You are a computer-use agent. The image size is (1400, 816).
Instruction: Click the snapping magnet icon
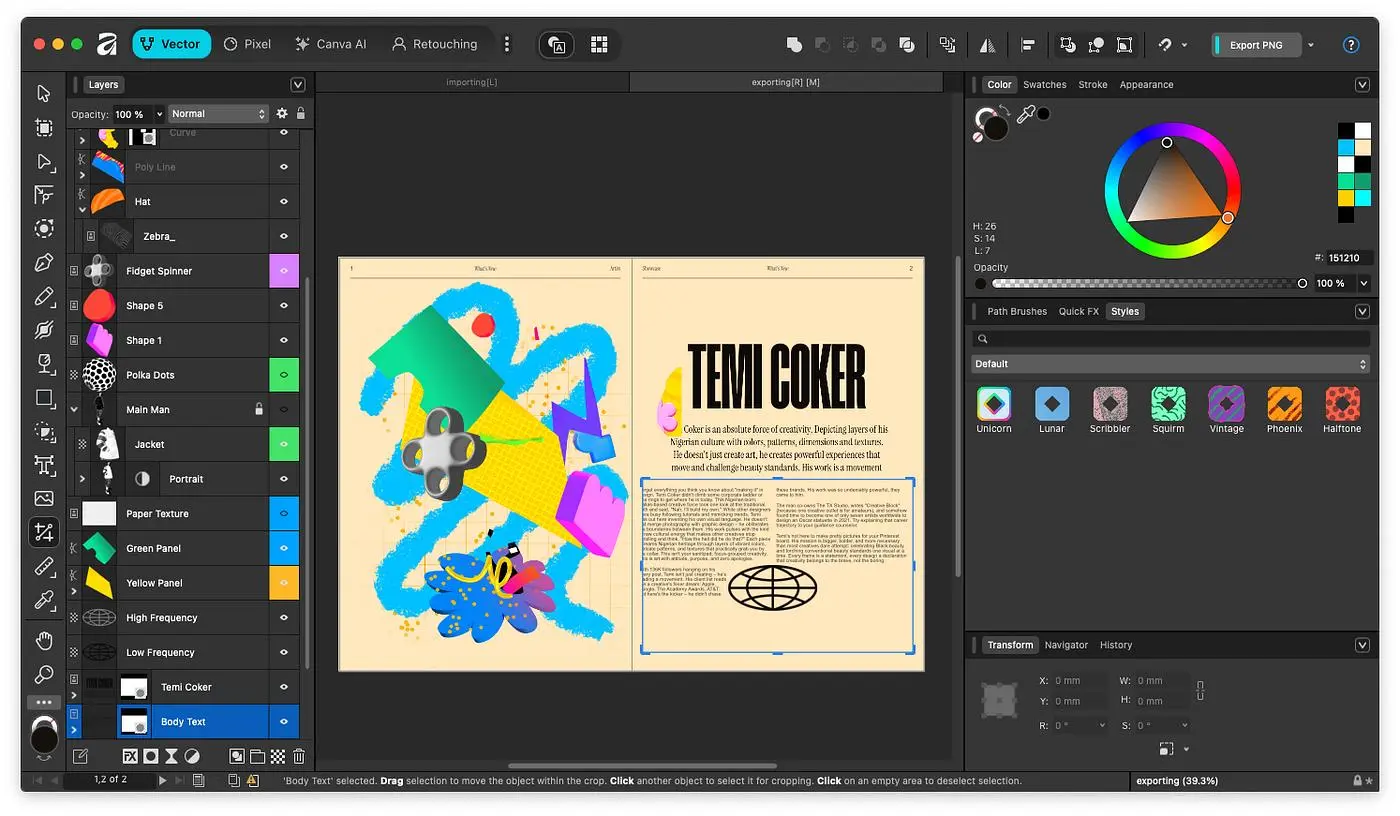(1165, 44)
